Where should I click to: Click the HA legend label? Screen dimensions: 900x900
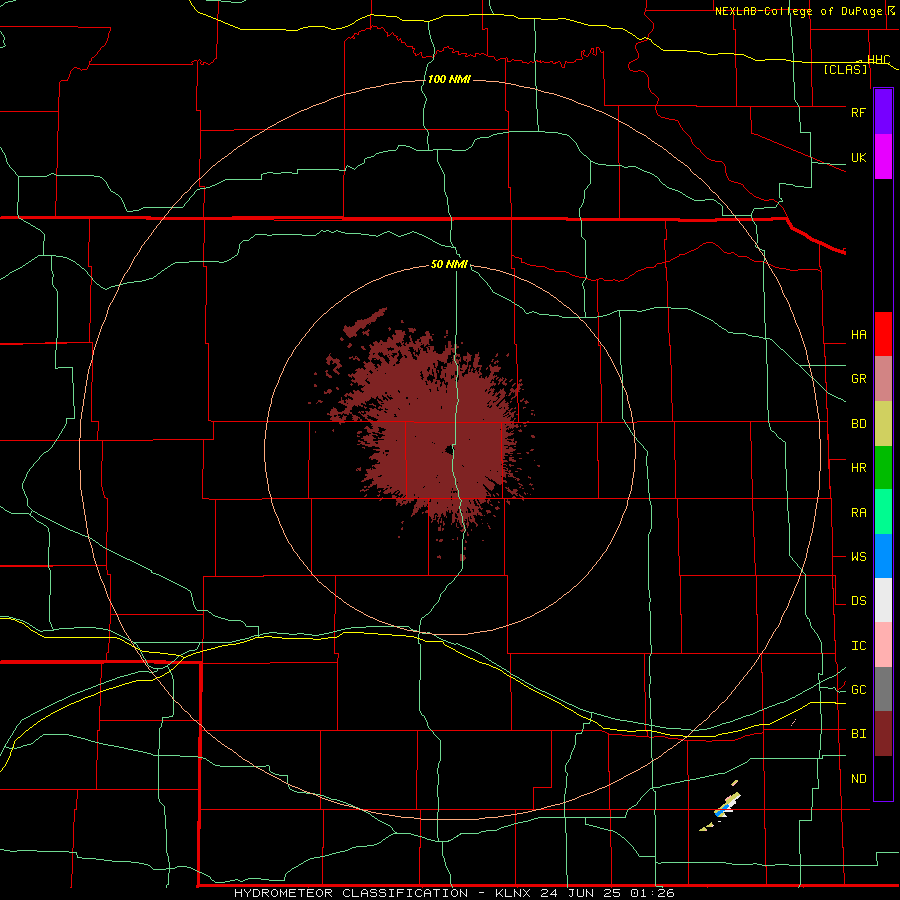click(858, 335)
